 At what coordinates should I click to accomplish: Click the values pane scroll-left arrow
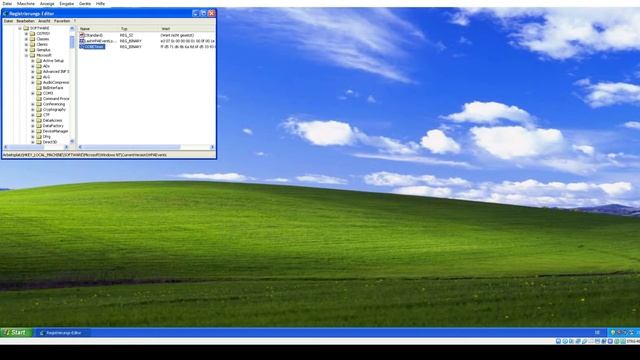pos(80,147)
